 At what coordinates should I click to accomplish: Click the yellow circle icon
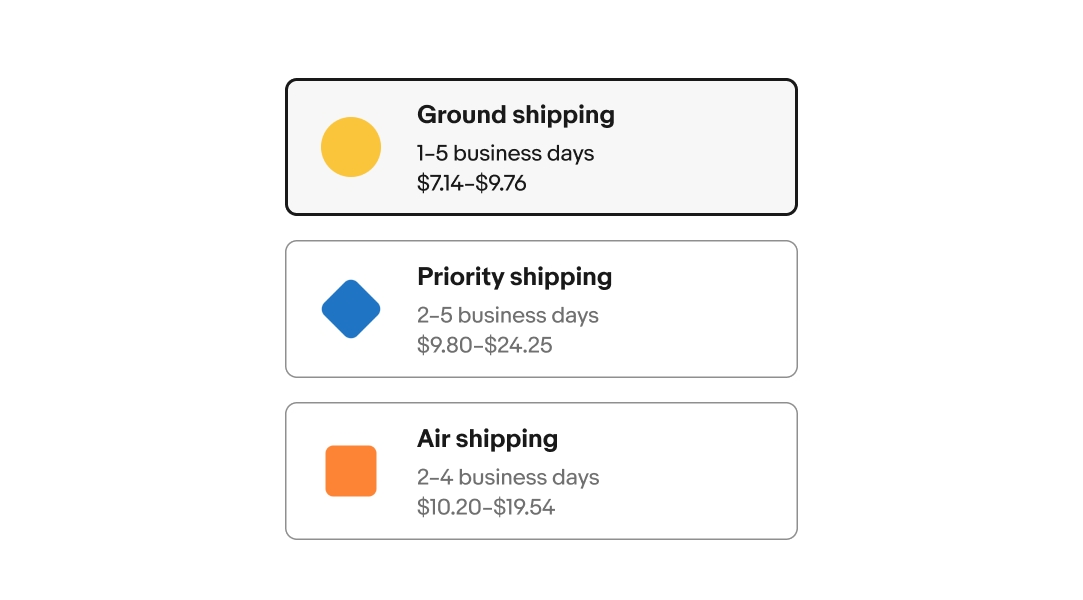click(x=351, y=147)
